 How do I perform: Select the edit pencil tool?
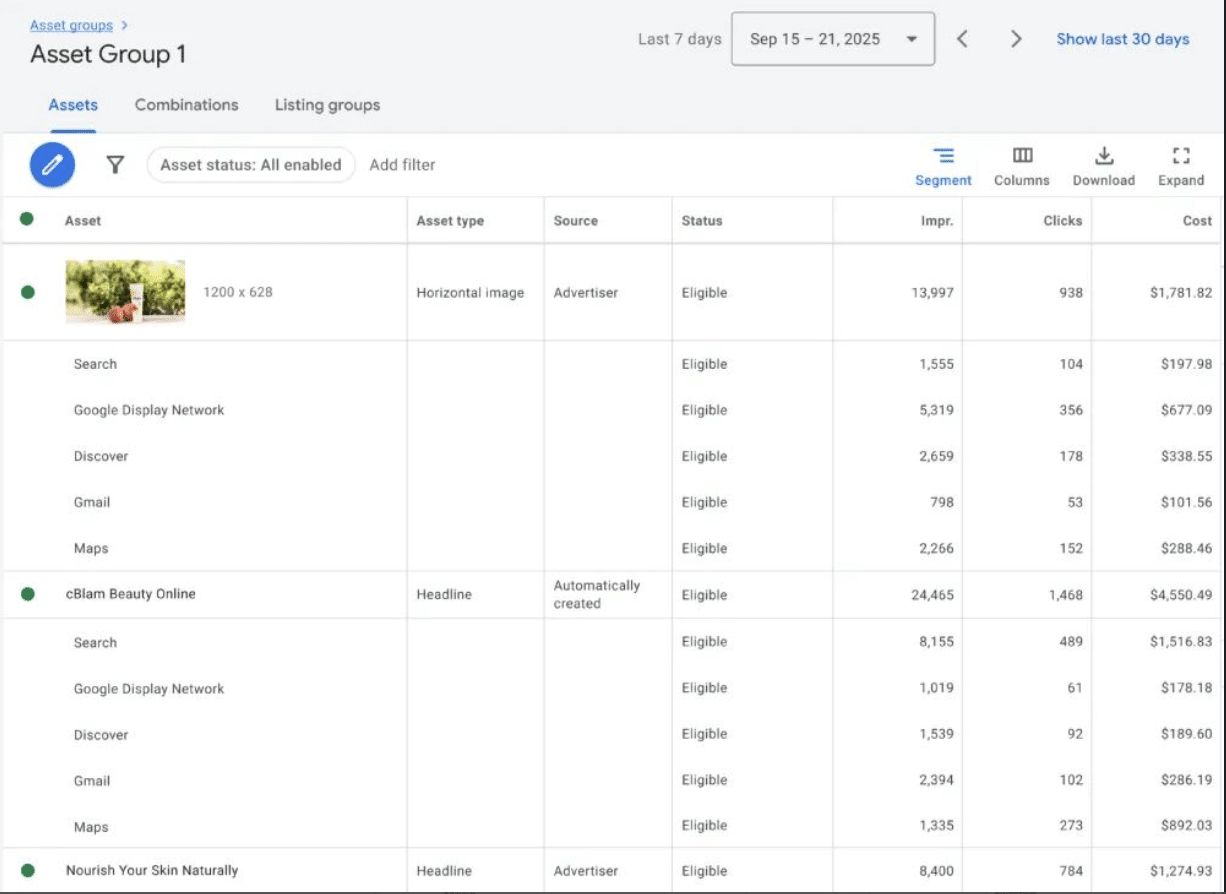pos(52,164)
